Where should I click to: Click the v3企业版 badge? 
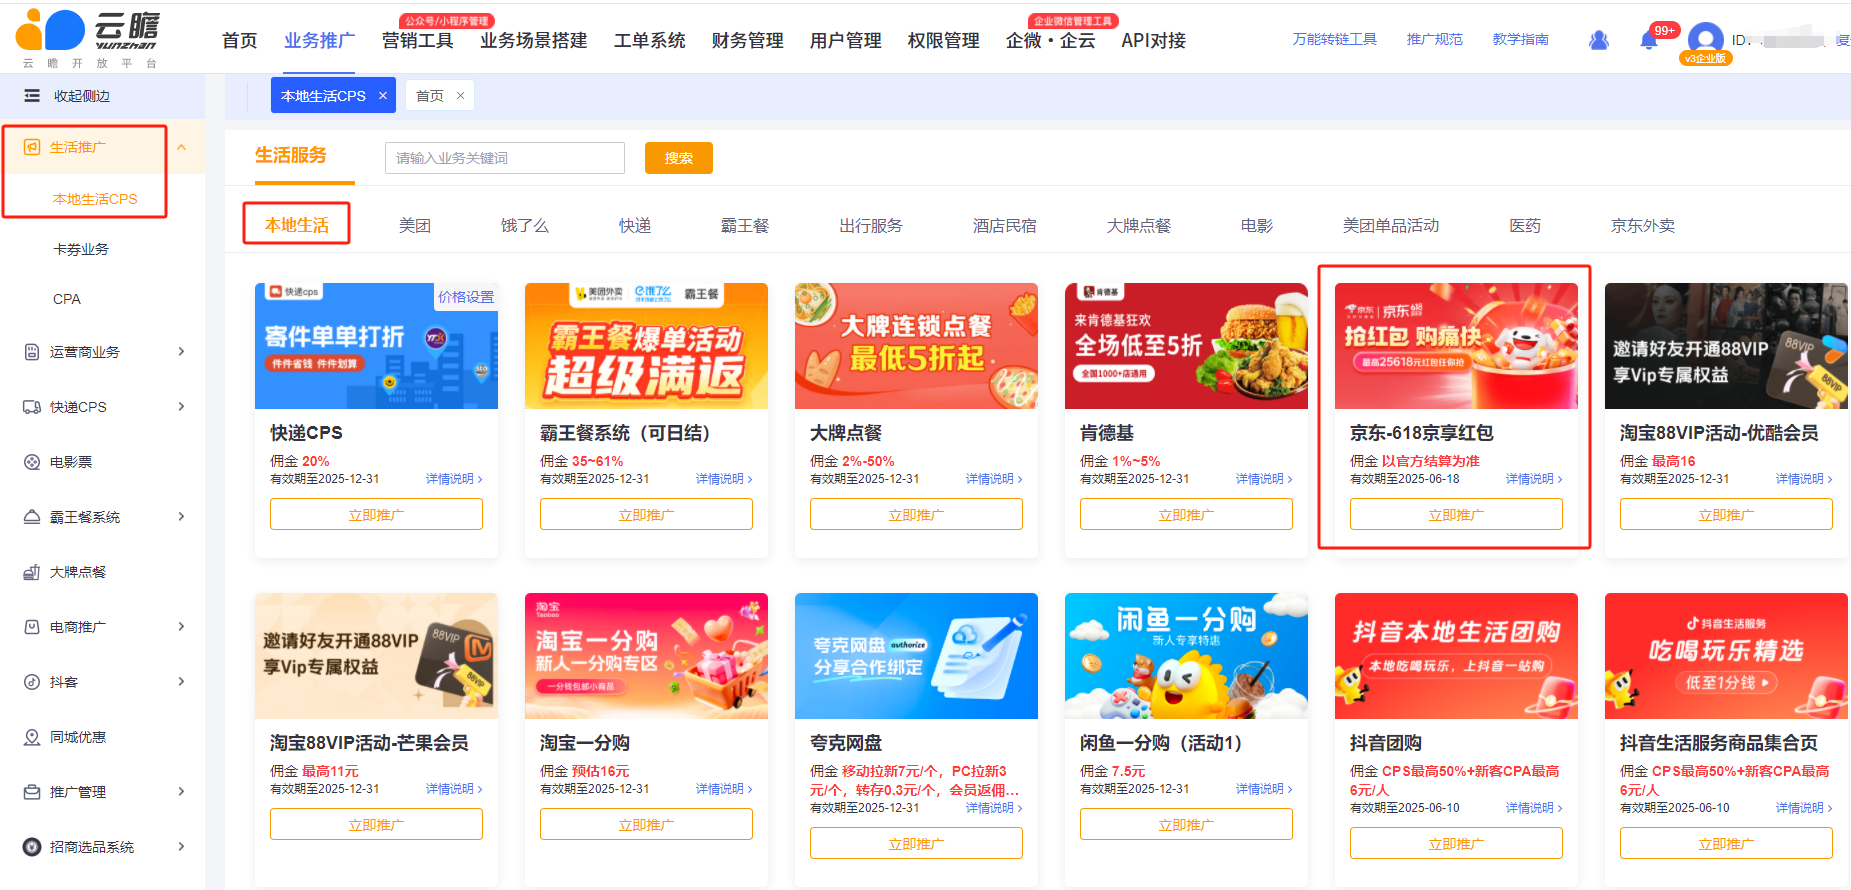coord(1705,58)
